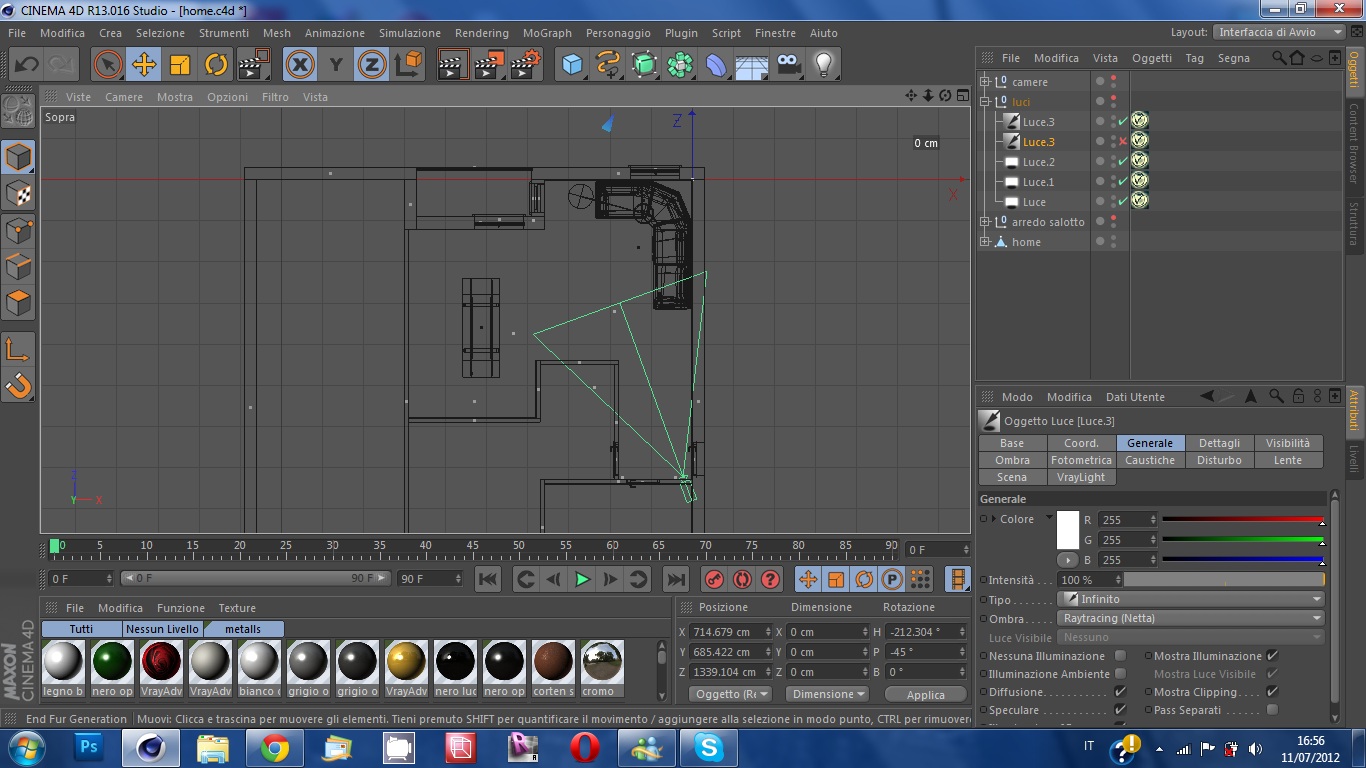This screenshot has width=1366, height=768.
Task: Enable the Nessuna Illuminazione checkbox
Action: (x=1120, y=656)
